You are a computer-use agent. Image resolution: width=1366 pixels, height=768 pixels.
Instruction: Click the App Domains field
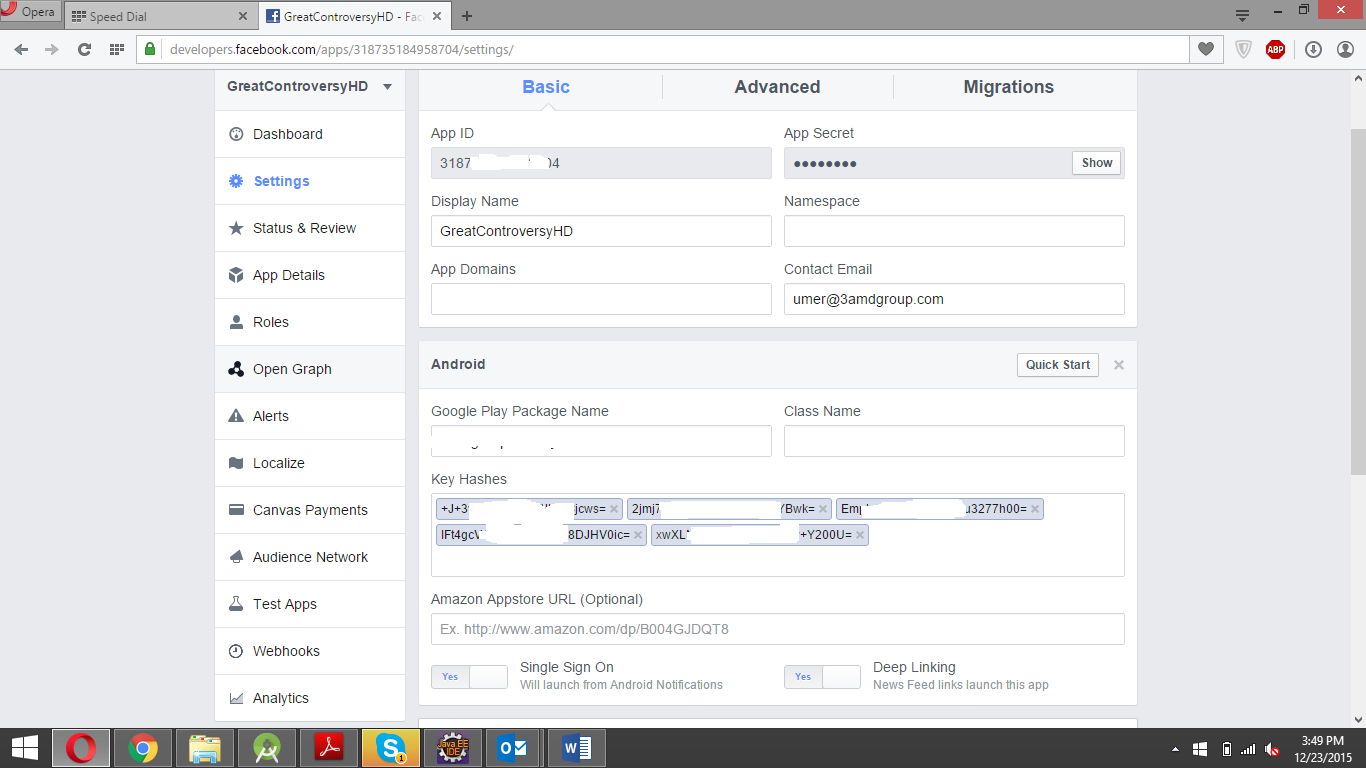[601, 299]
